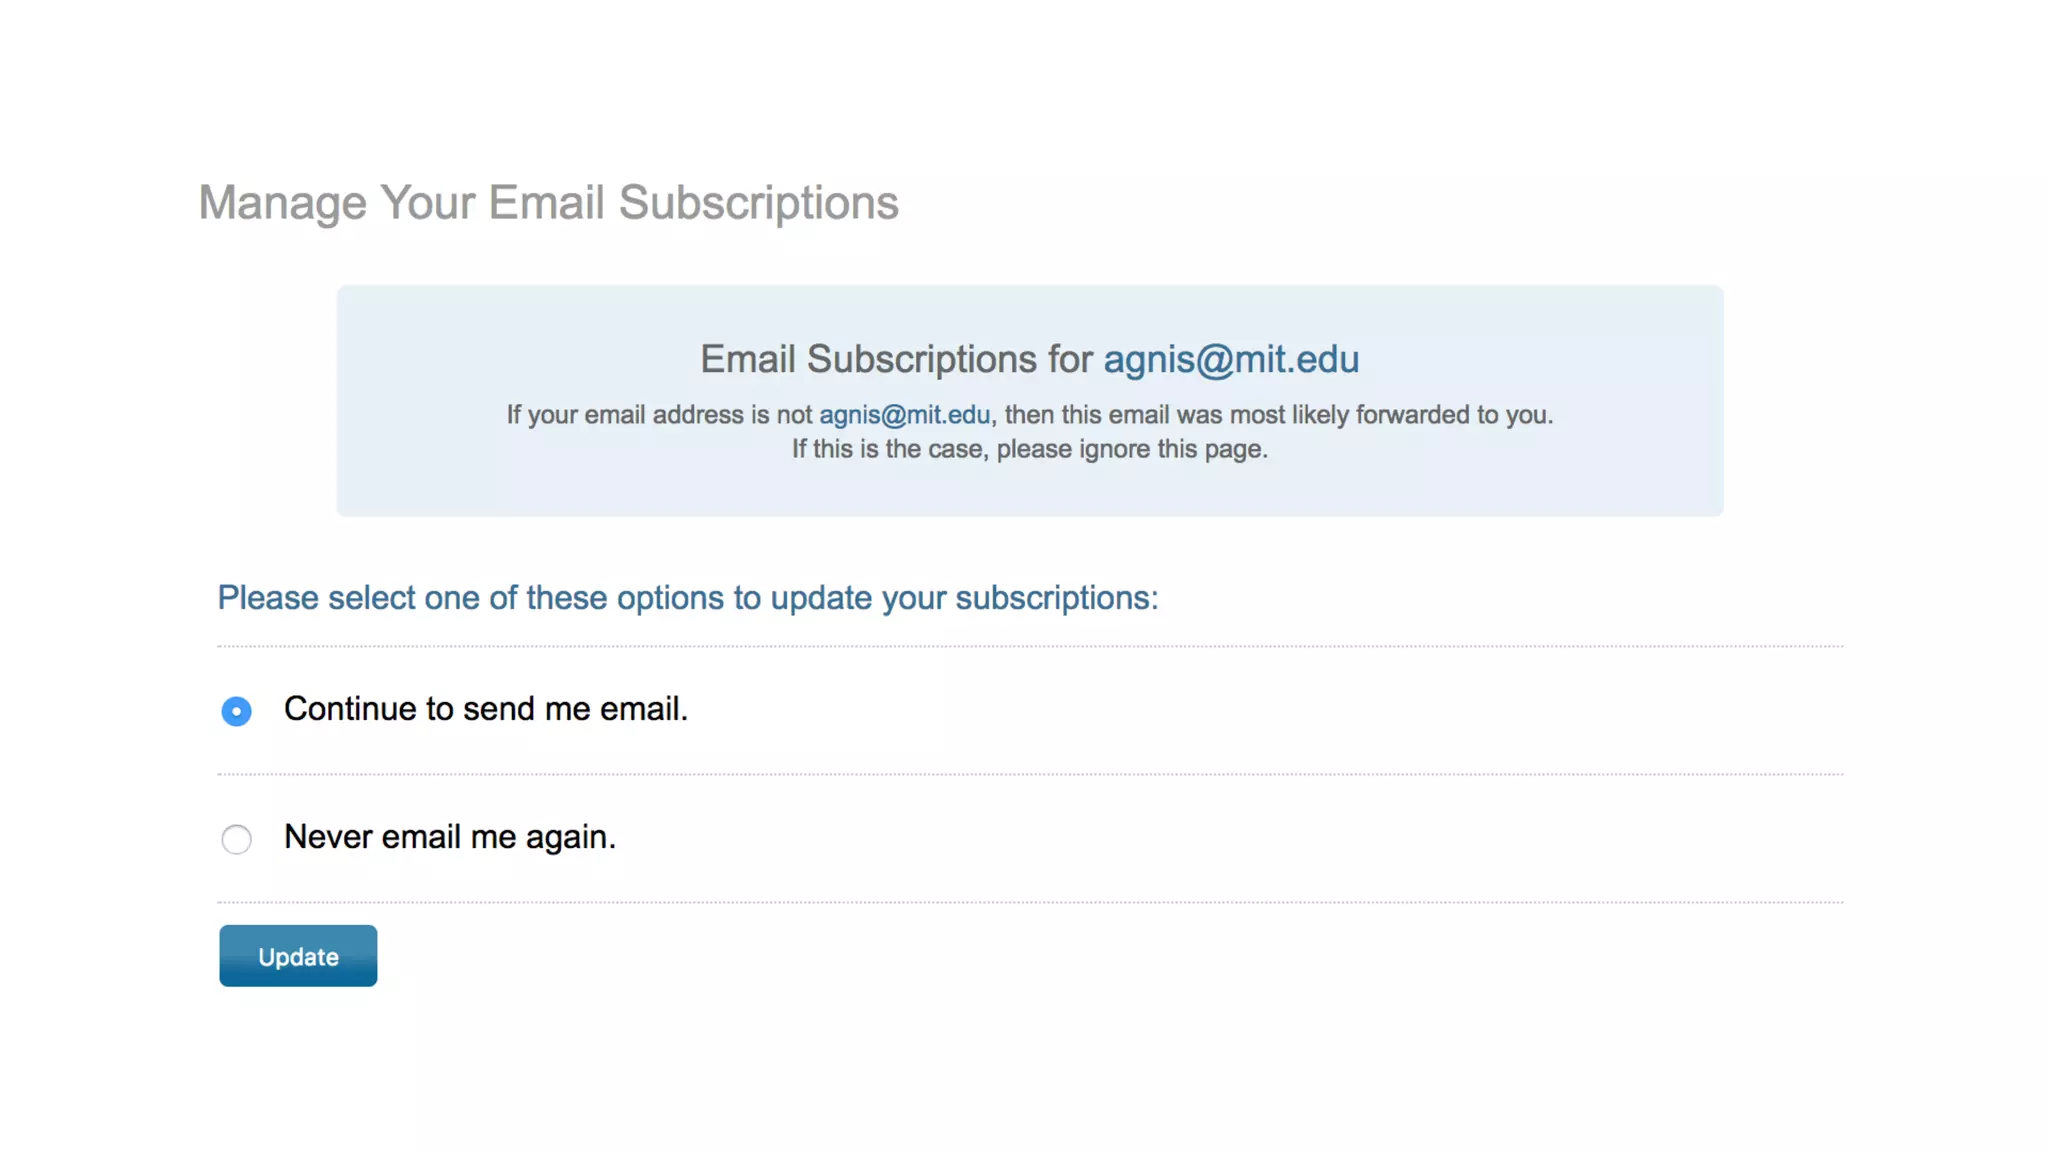Open the agnis@mit.edu link in the large heading
Viewport: 2048px width, 1152px height.
[1231, 360]
